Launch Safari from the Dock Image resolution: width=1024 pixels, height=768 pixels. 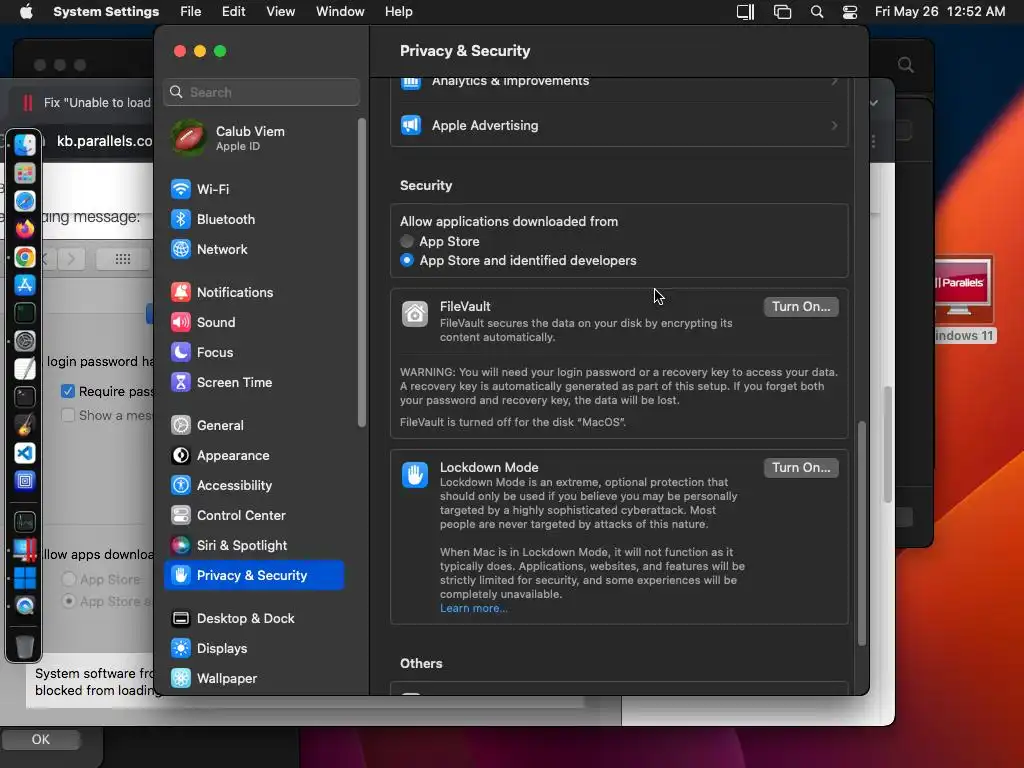(x=25, y=201)
